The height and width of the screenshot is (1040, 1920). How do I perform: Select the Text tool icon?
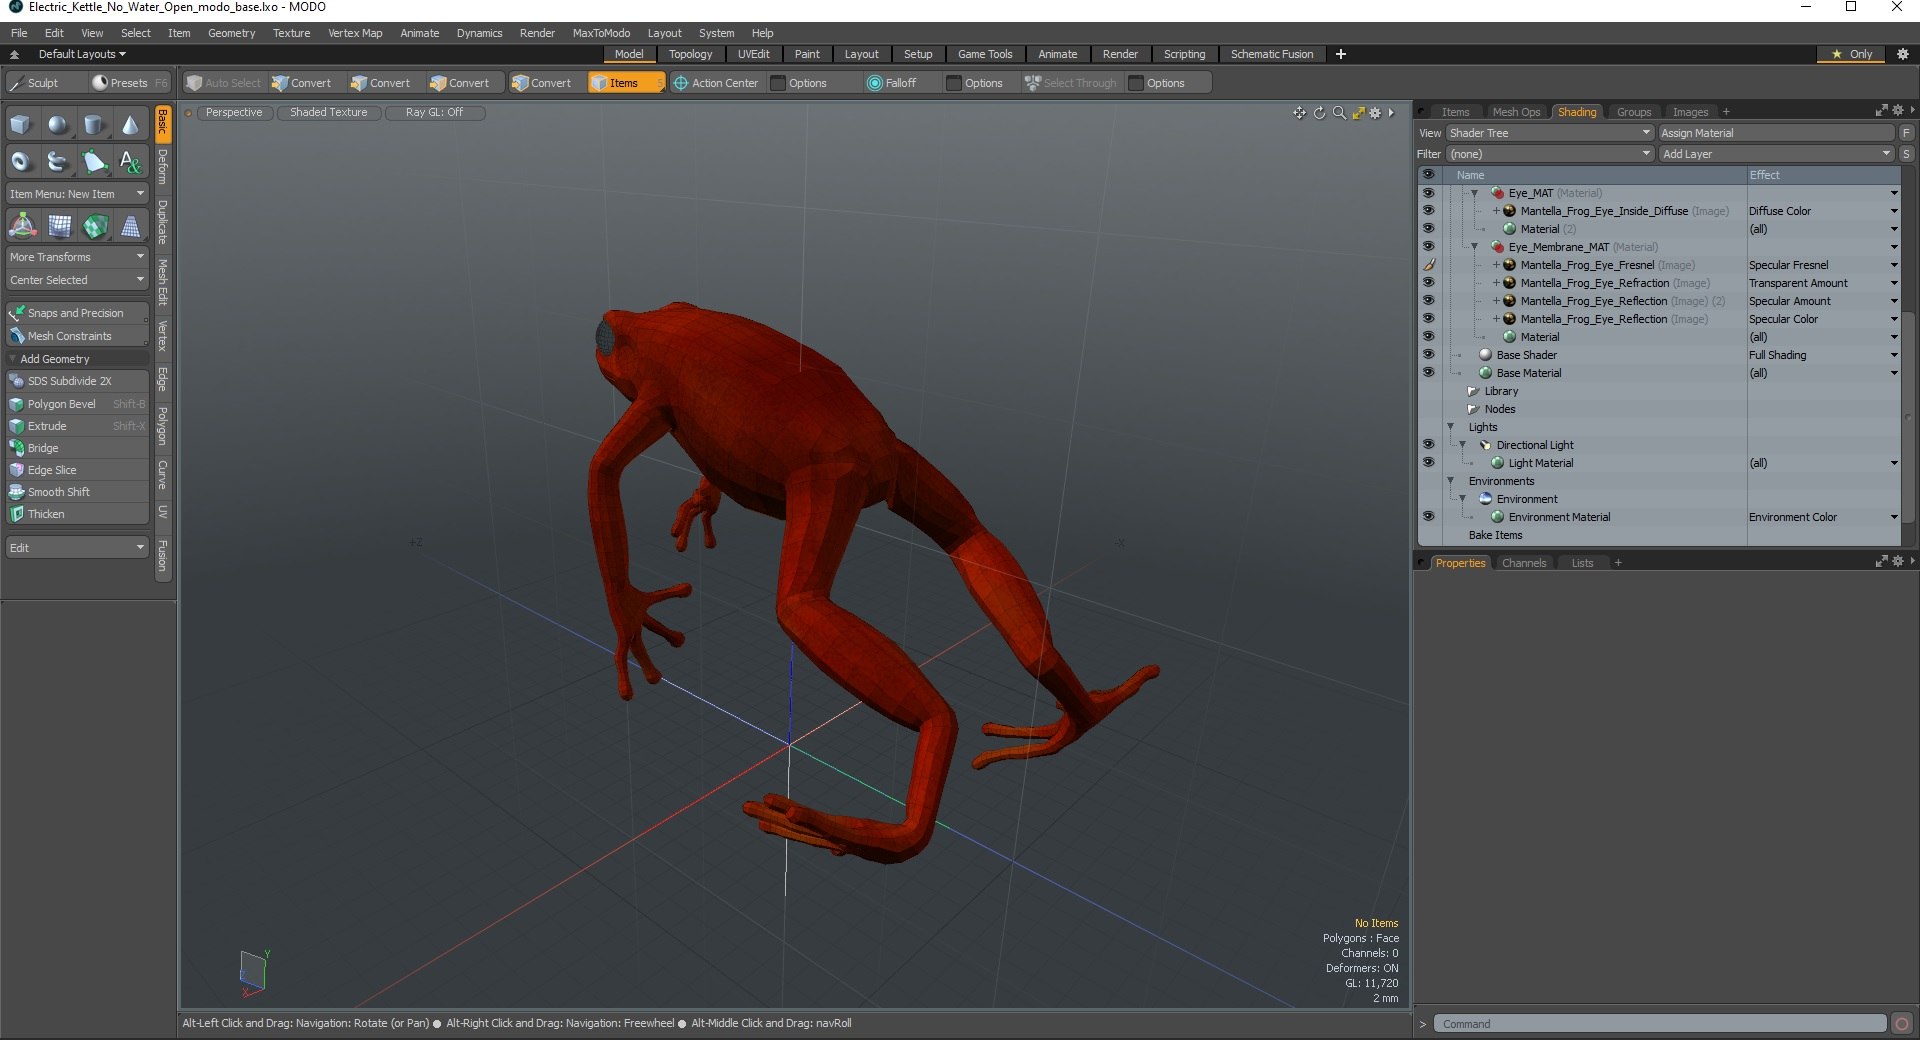point(130,161)
